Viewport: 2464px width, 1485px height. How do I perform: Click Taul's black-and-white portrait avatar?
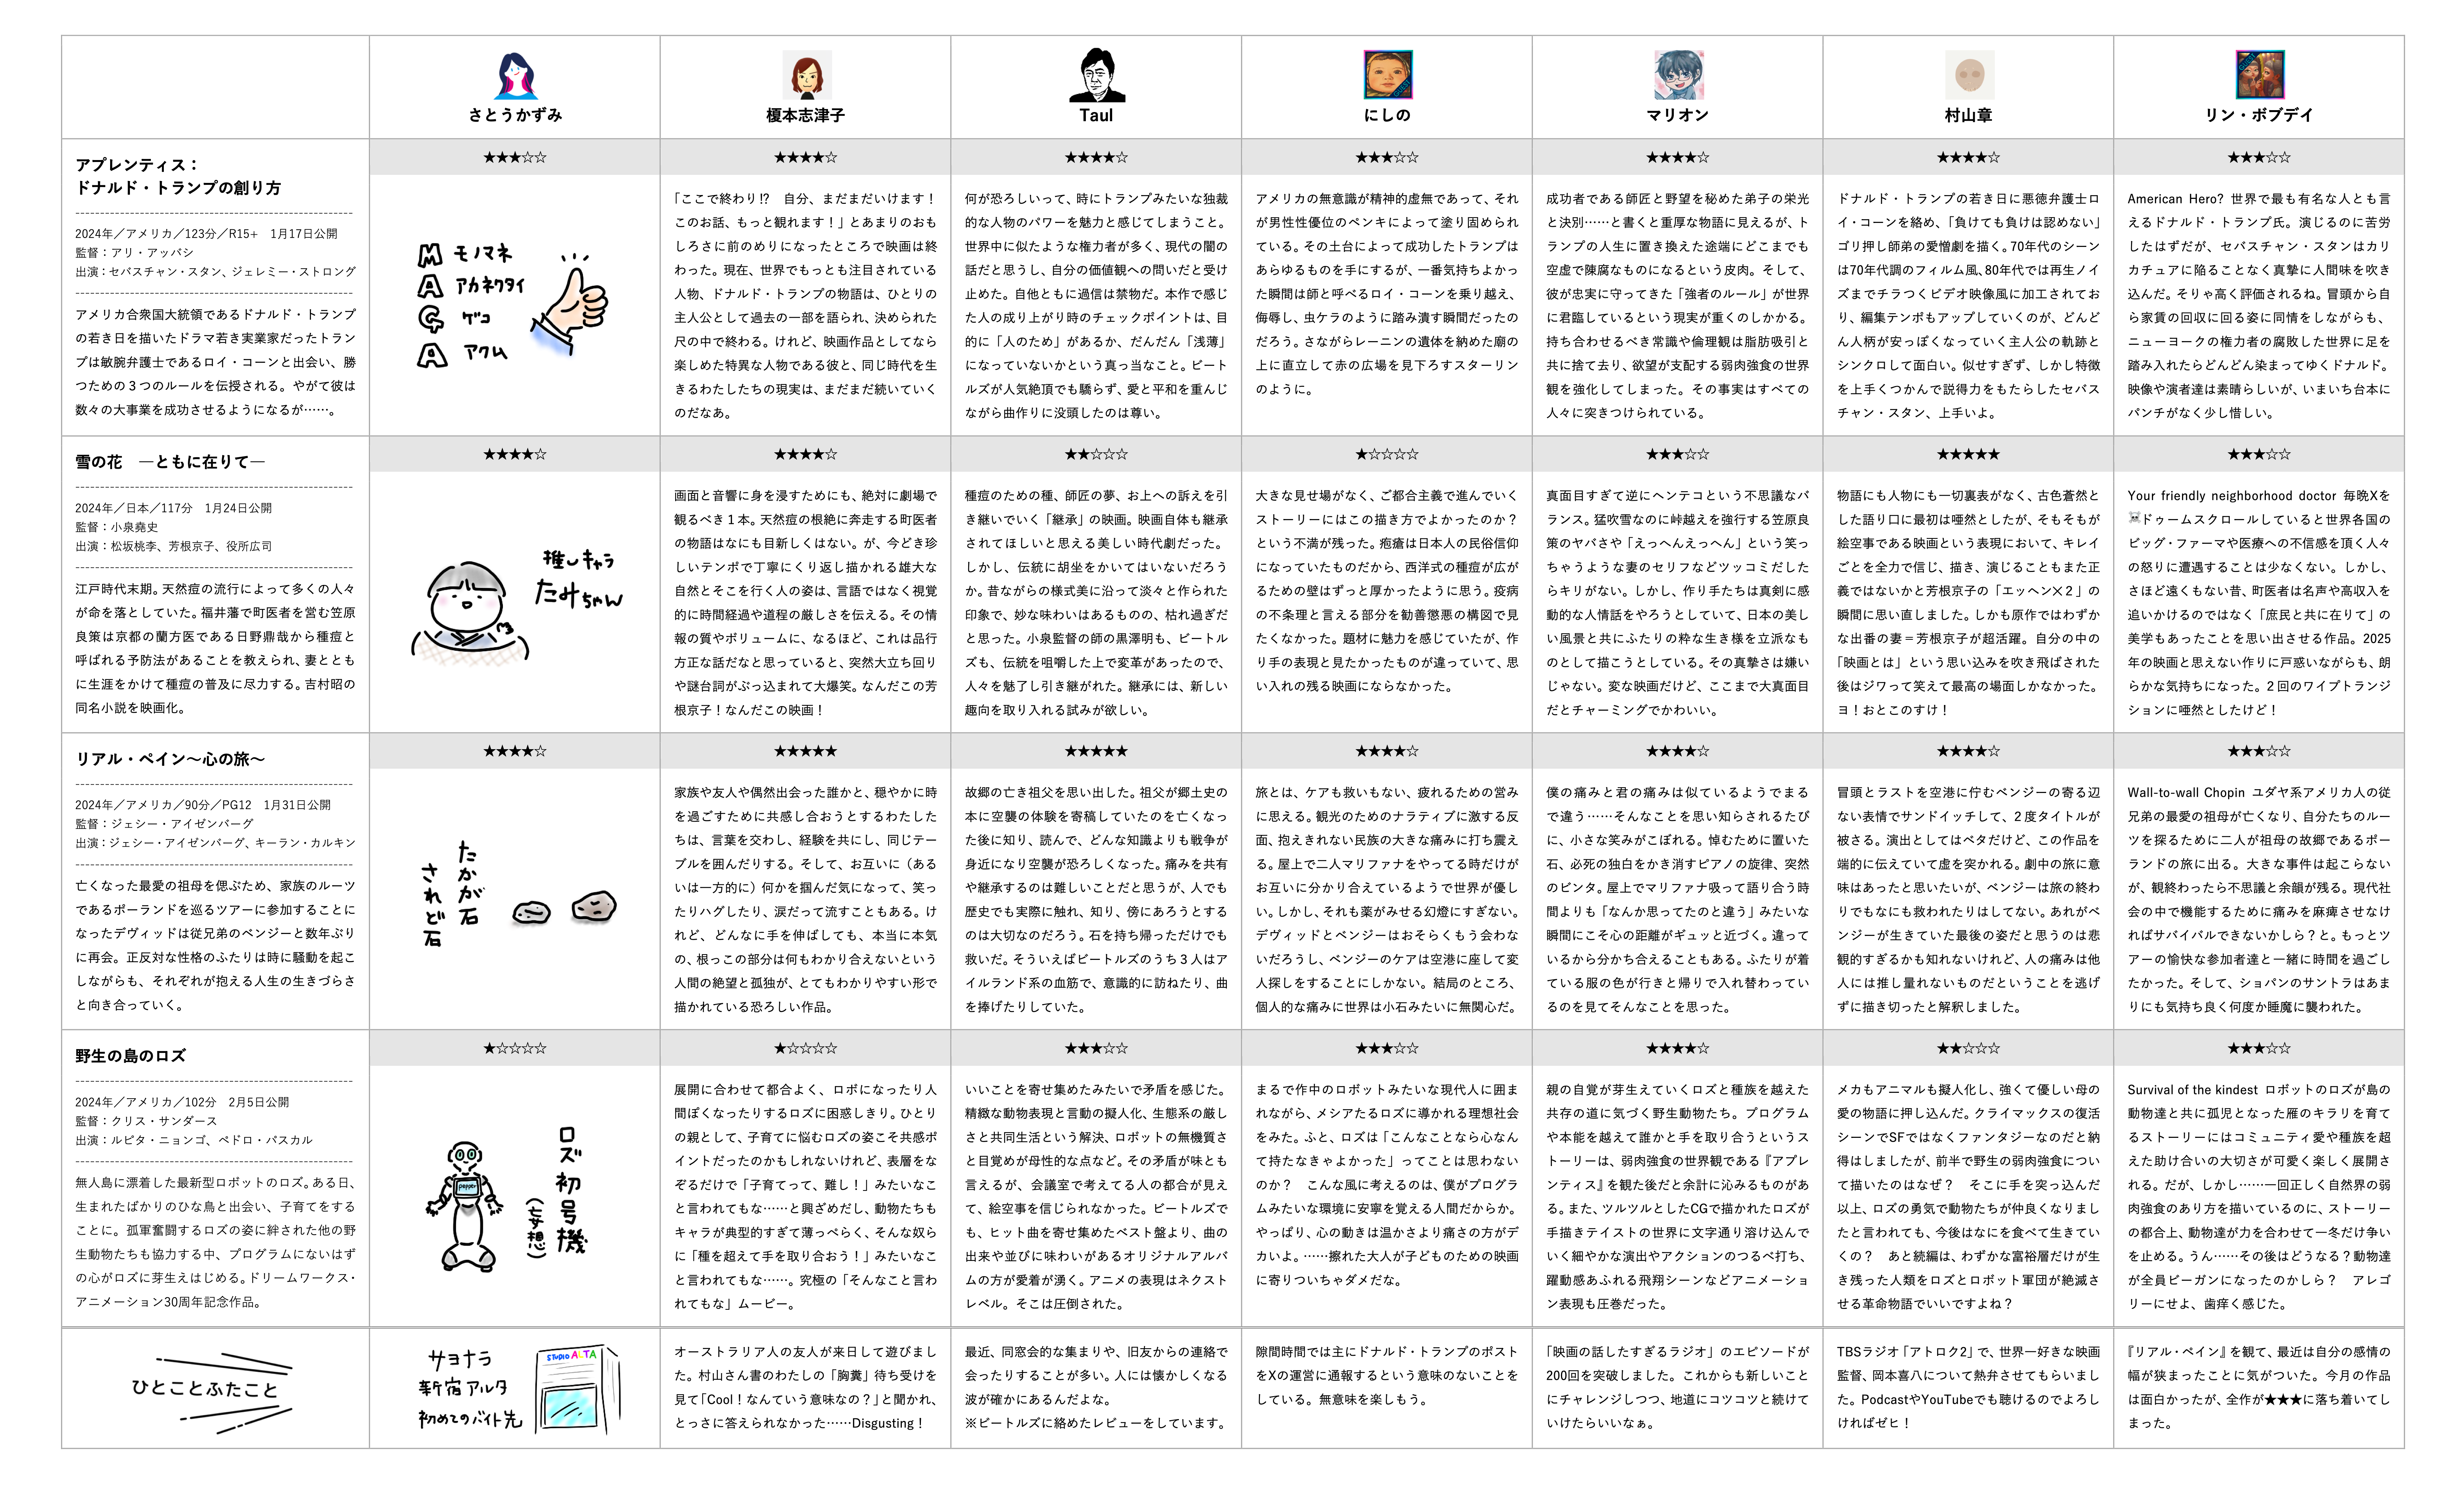coord(1096,75)
